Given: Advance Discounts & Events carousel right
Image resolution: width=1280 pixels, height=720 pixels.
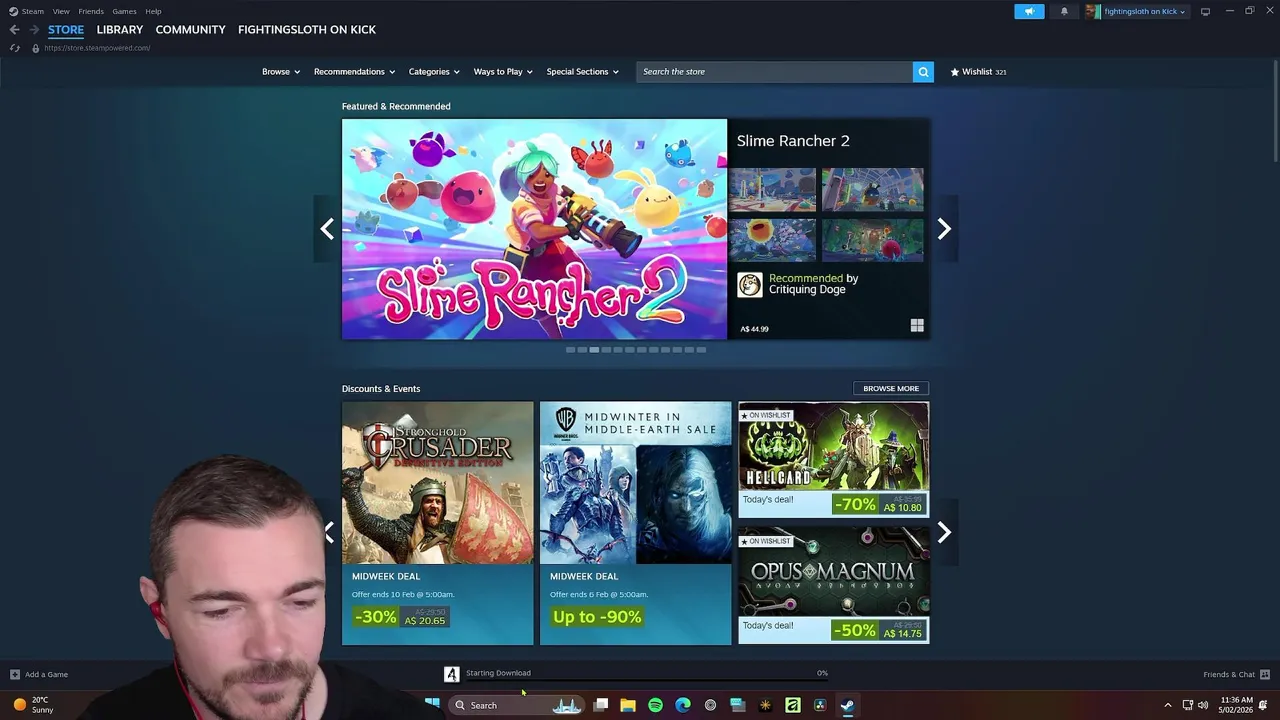Looking at the screenshot, I should pyautogui.click(x=944, y=533).
